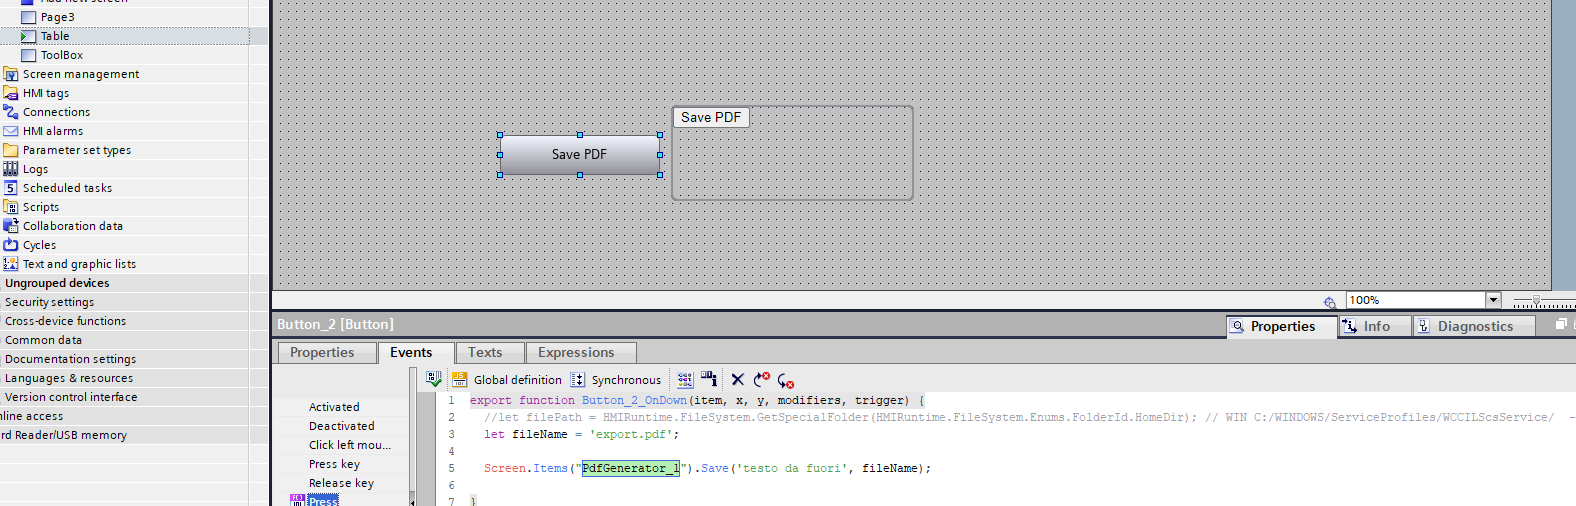Switch to the Info tab
The width and height of the screenshot is (1576, 506).
coord(1376,326)
